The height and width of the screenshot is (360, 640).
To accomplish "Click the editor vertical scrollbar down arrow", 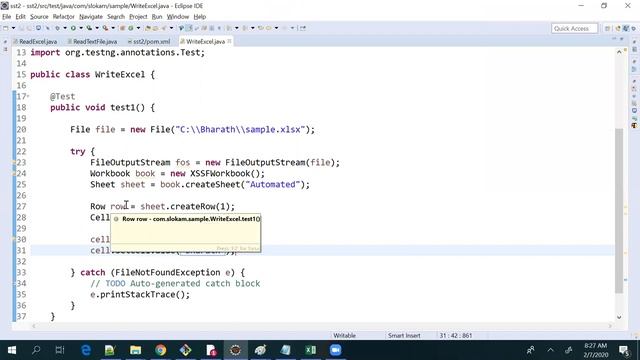I will [x=619, y=317].
